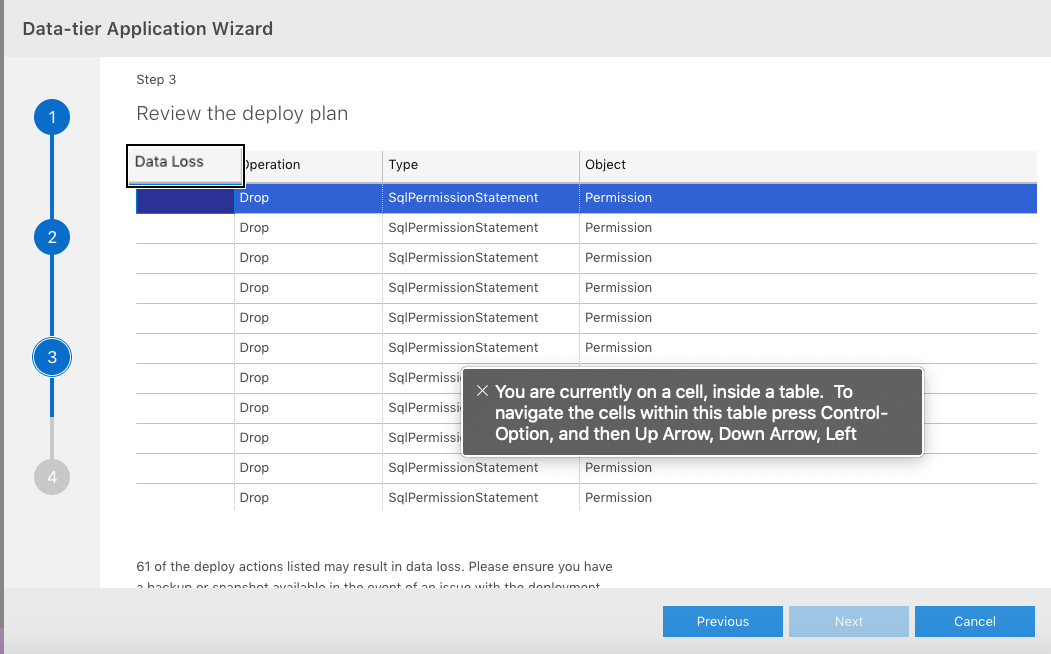
Task: Jump to step 4 in the progress rail
Action: 52,477
